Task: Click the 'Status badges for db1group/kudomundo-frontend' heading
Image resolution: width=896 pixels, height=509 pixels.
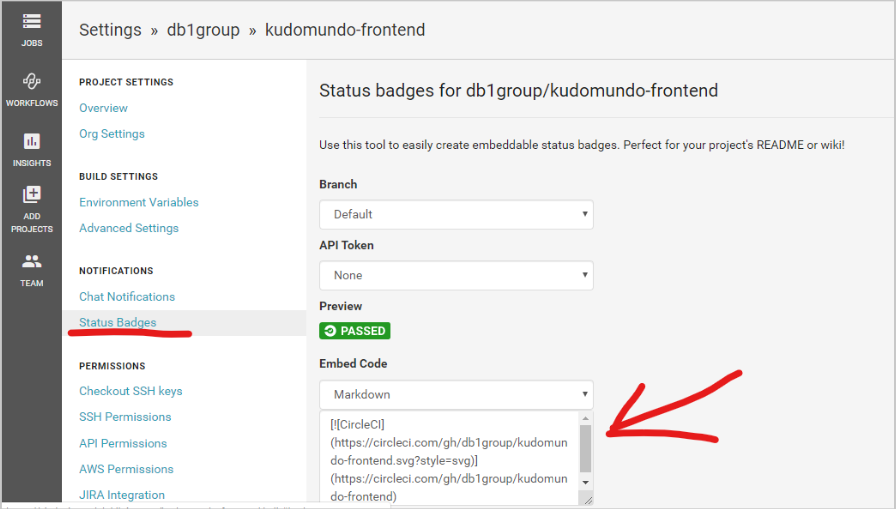Action: (518, 90)
